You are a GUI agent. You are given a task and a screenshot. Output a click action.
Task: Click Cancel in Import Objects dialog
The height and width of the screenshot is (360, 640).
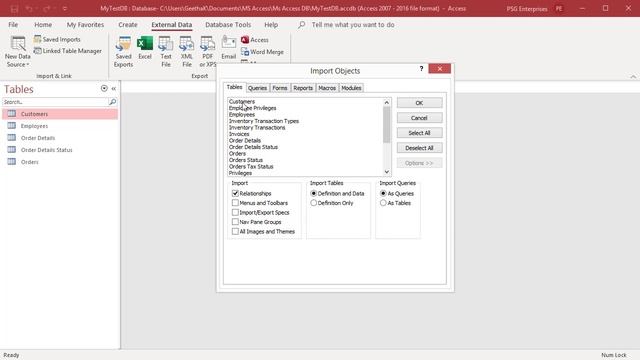(419, 118)
